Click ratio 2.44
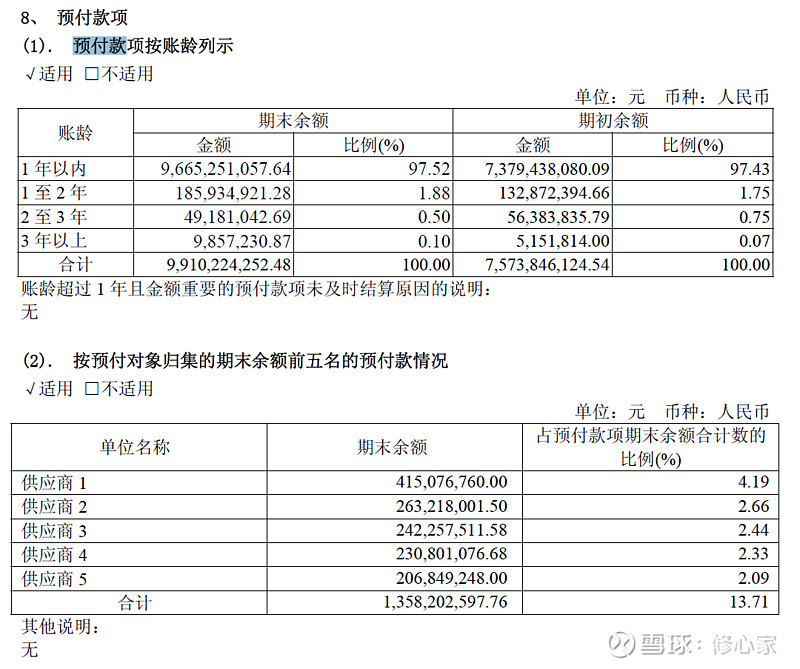Viewport: 800px width, 669px height. (753, 530)
